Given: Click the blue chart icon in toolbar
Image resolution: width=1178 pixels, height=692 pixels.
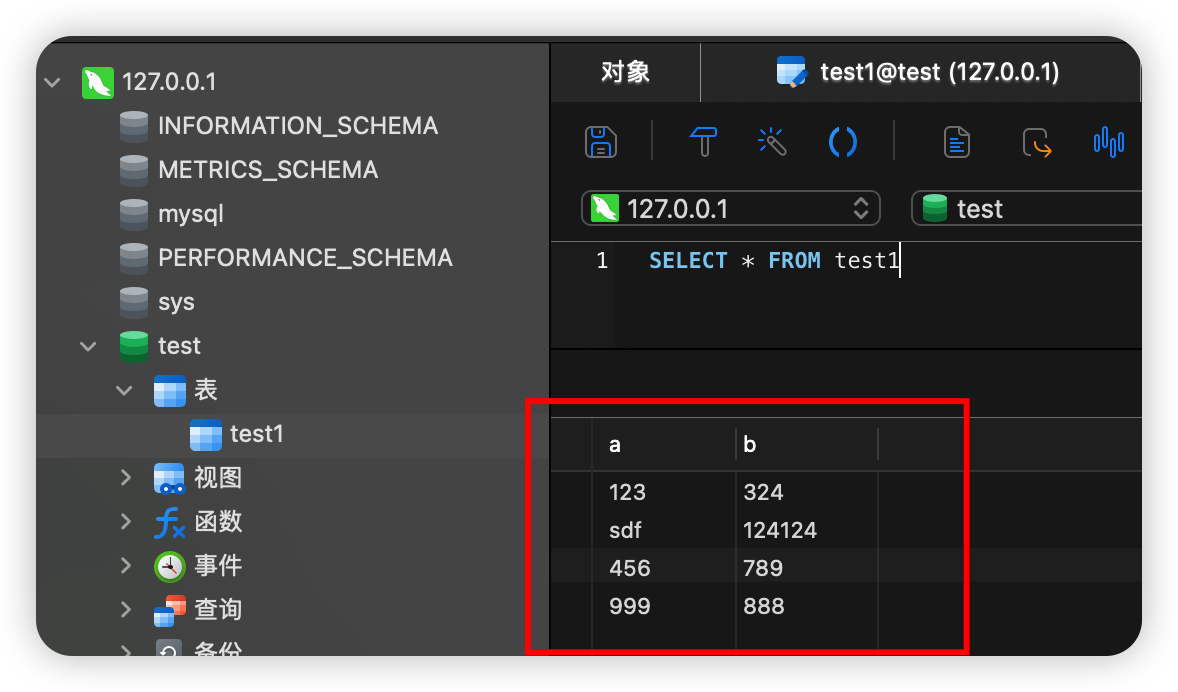Looking at the screenshot, I should [x=1108, y=142].
